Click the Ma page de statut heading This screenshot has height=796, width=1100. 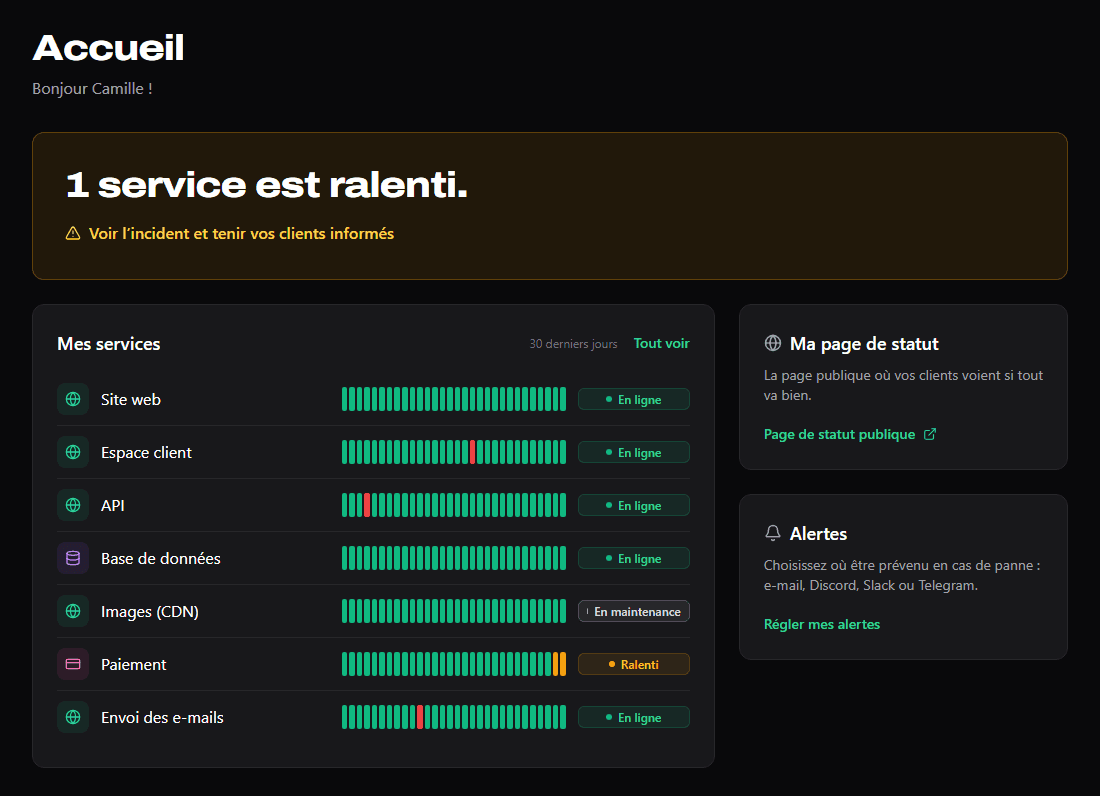[x=864, y=344]
